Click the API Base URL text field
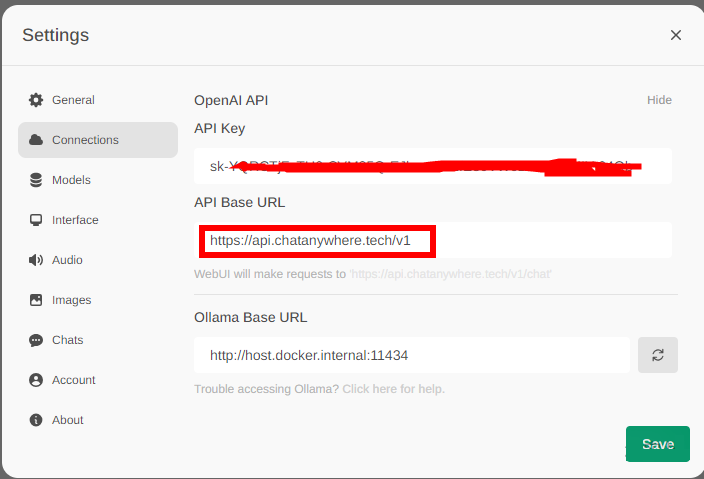Viewport: 704px width, 479px height. point(433,240)
